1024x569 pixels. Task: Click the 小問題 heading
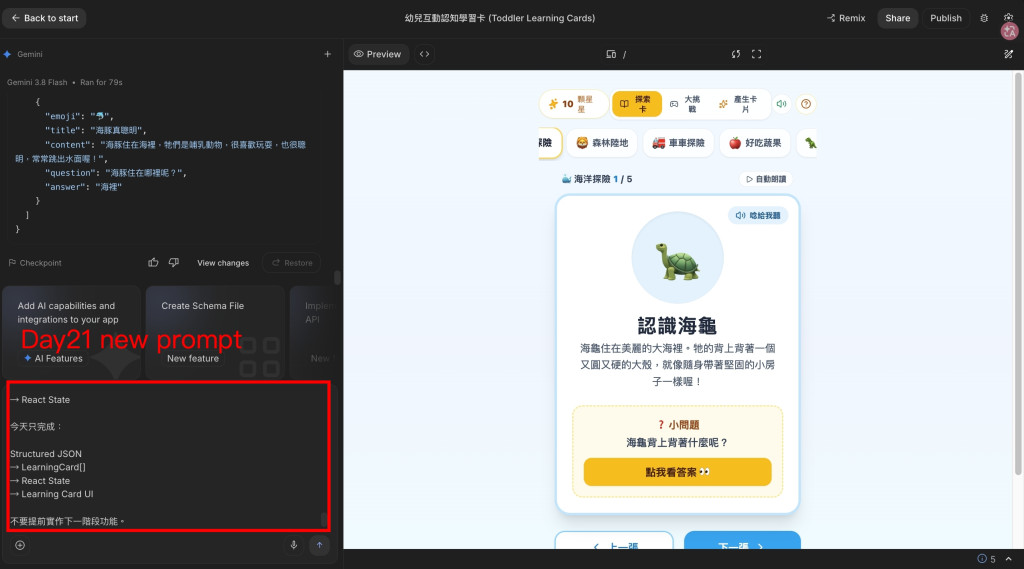677,425
